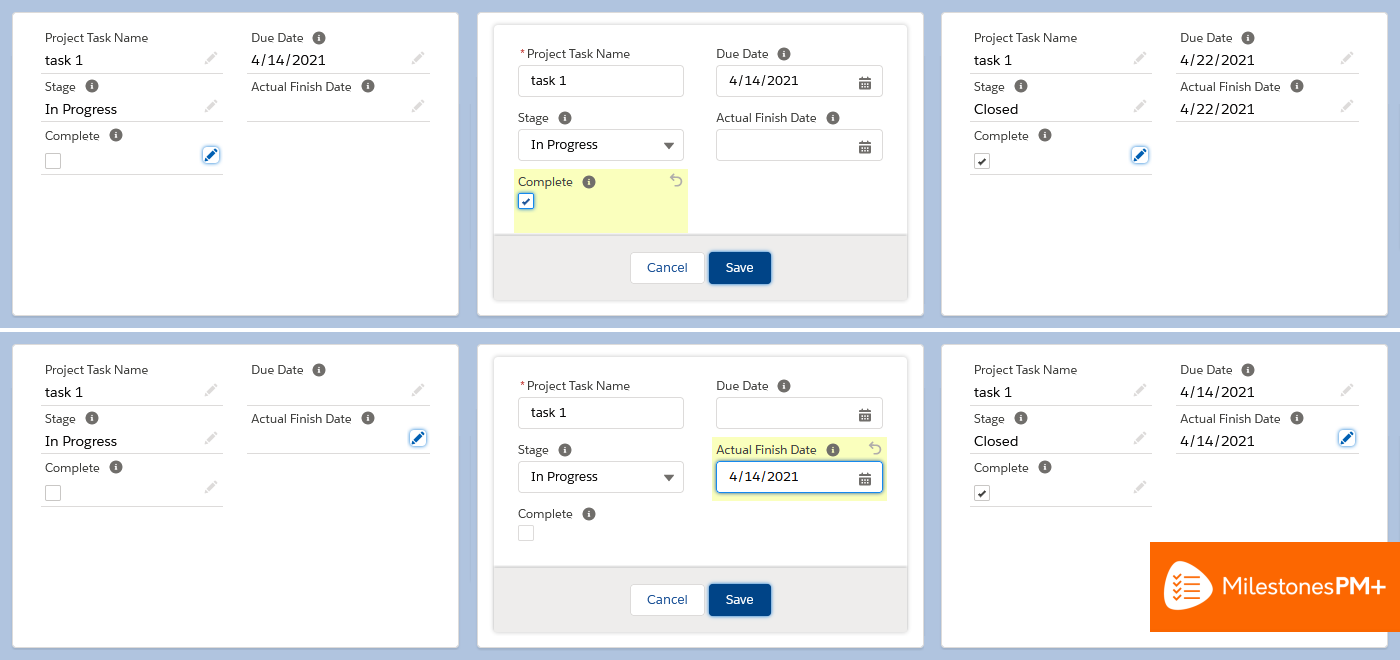Toggle checked Complete checkbox in the 4/22/2021 record

[982, 161]
